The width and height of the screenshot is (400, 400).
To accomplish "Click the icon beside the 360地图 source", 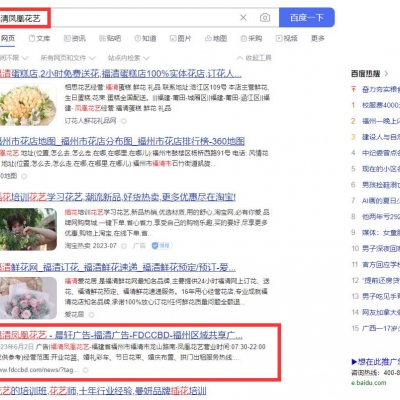I will [24, 176].
